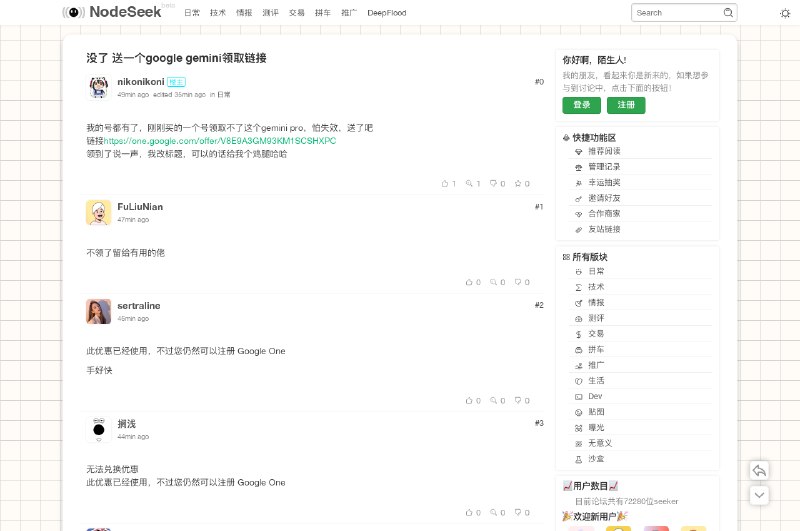Screen dimensions: 800x531
Task: Click the green 注册 button
Action: 626,105
